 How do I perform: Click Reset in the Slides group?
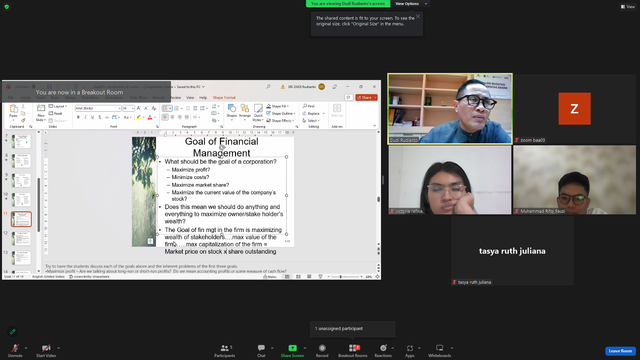[56, 113]
